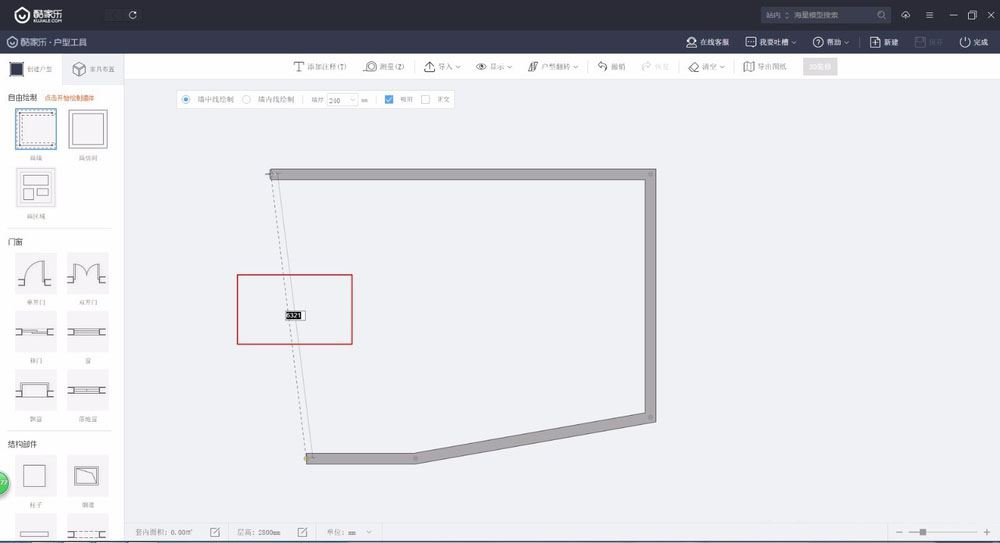Viewport: 1000px width, 543px height.
Task: Click the finish (完成) button
Action: 973,42
